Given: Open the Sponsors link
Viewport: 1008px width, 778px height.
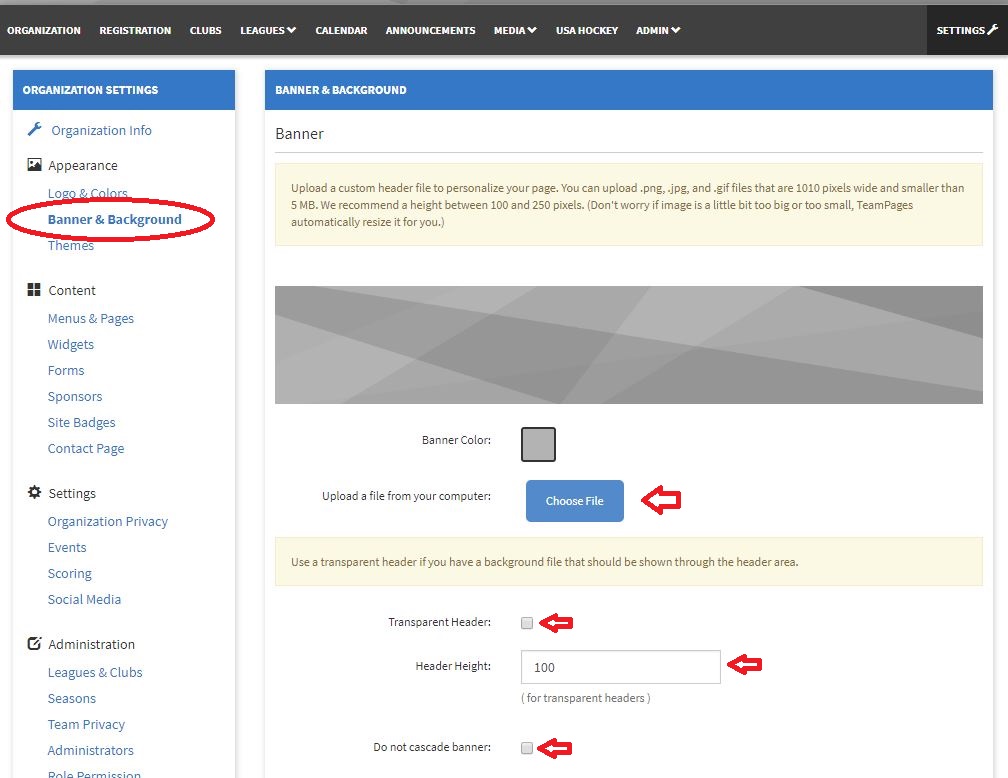Looking at the screenshot, I should pos(75,396).
